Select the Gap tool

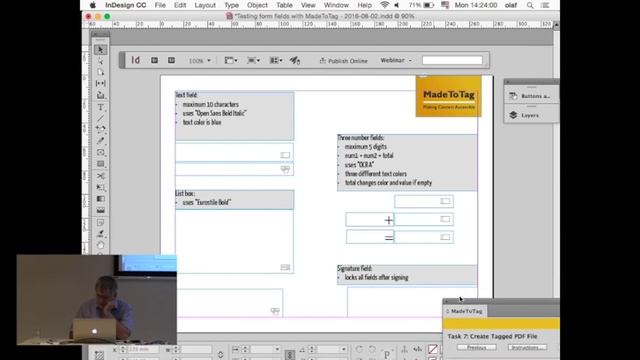tap(100, 83)
